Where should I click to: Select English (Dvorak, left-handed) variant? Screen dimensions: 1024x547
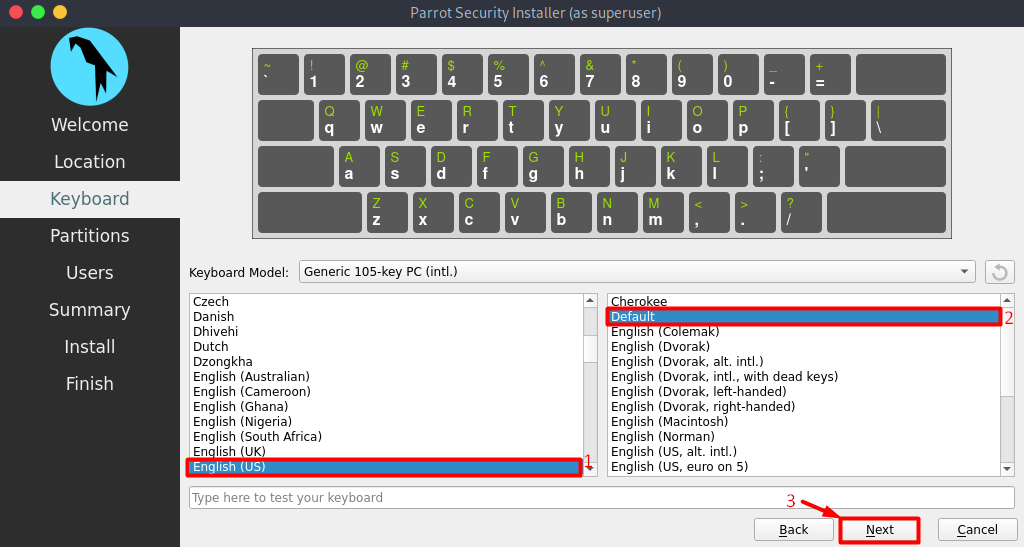point(804,392)
